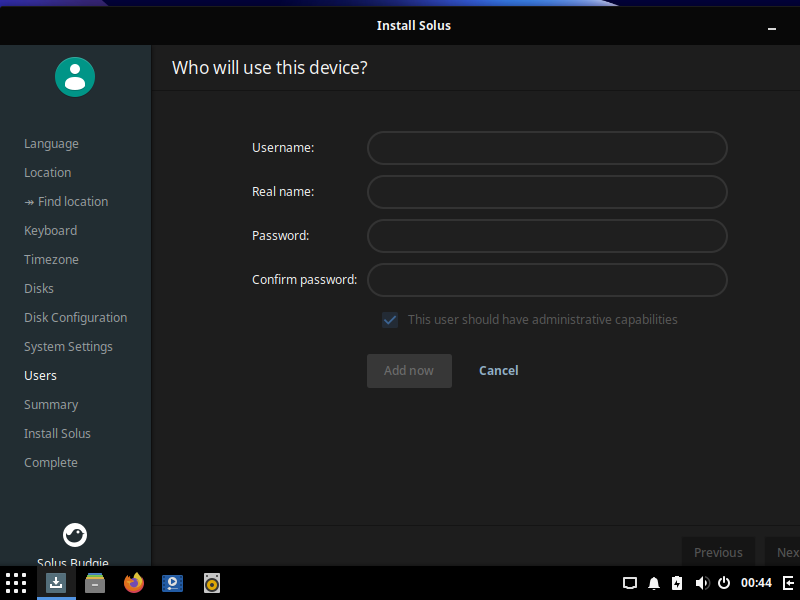Go to the Location step
The width and height of the screenshot is (800, 600).
click(48, 172)
